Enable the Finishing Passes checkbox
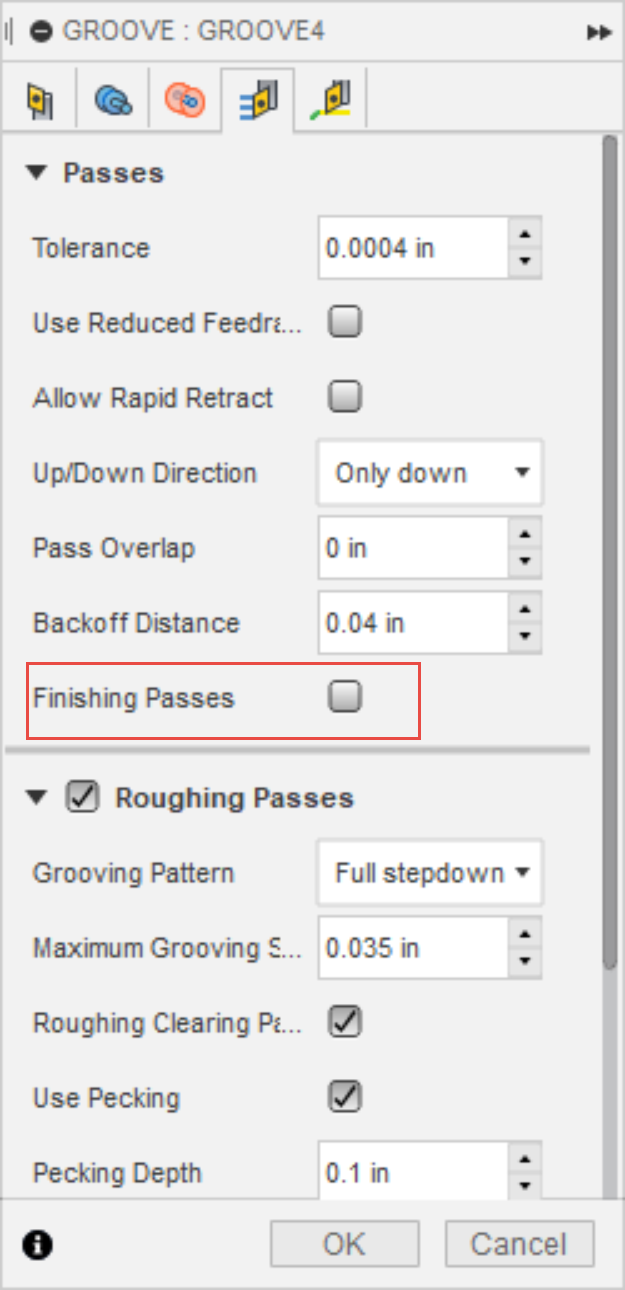The image size is (625, 1290). (x=343, y=697)
